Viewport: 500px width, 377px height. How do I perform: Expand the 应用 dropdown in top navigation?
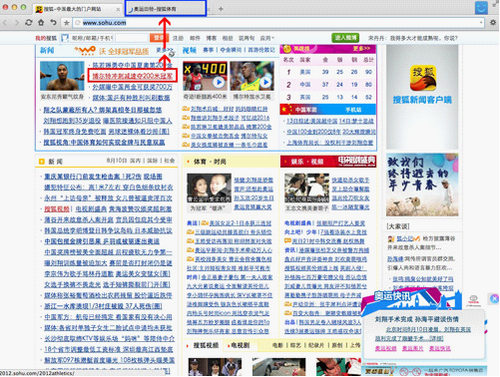(x=267, y=38)
